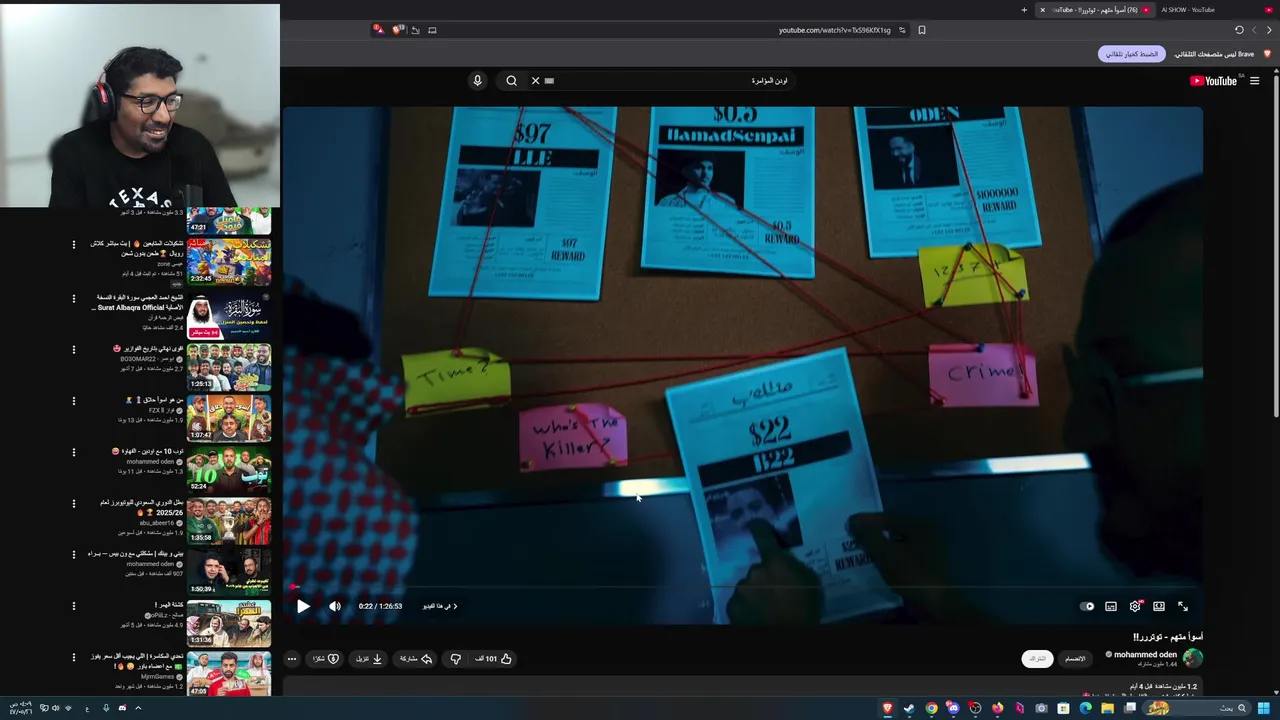Open the 1:25:13 recommended video thumbnail
The width and height of the screenshot is (1280, 720).
coord(229,367)
